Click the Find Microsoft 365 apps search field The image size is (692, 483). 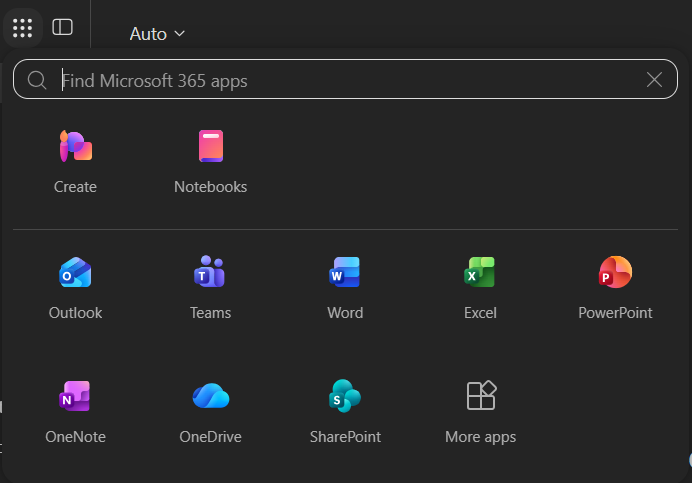(x=345, y=79)
